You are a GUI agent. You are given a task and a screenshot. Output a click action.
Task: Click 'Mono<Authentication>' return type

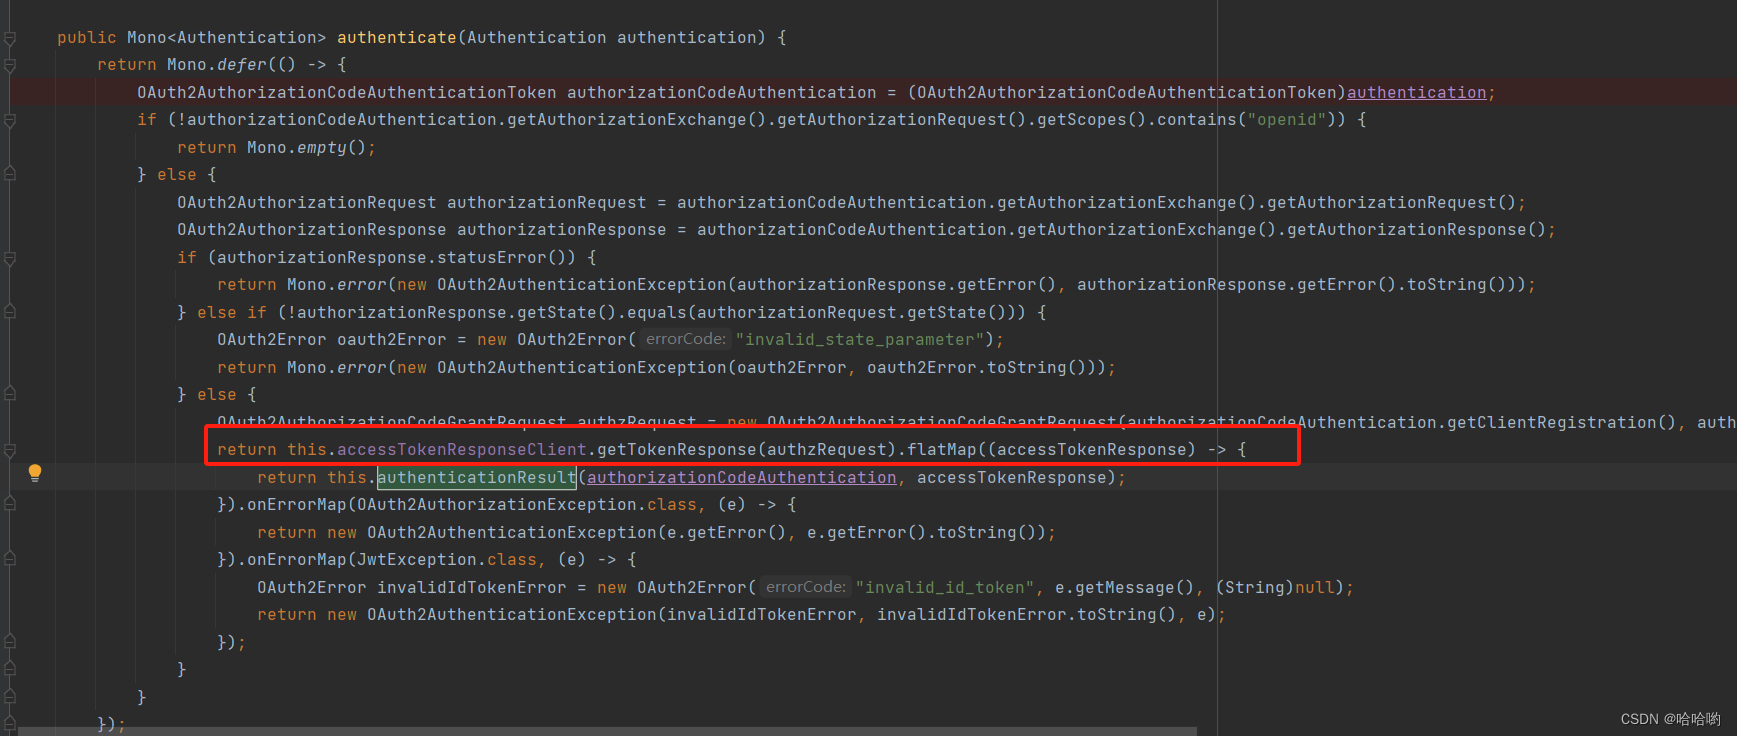point(227,38)
